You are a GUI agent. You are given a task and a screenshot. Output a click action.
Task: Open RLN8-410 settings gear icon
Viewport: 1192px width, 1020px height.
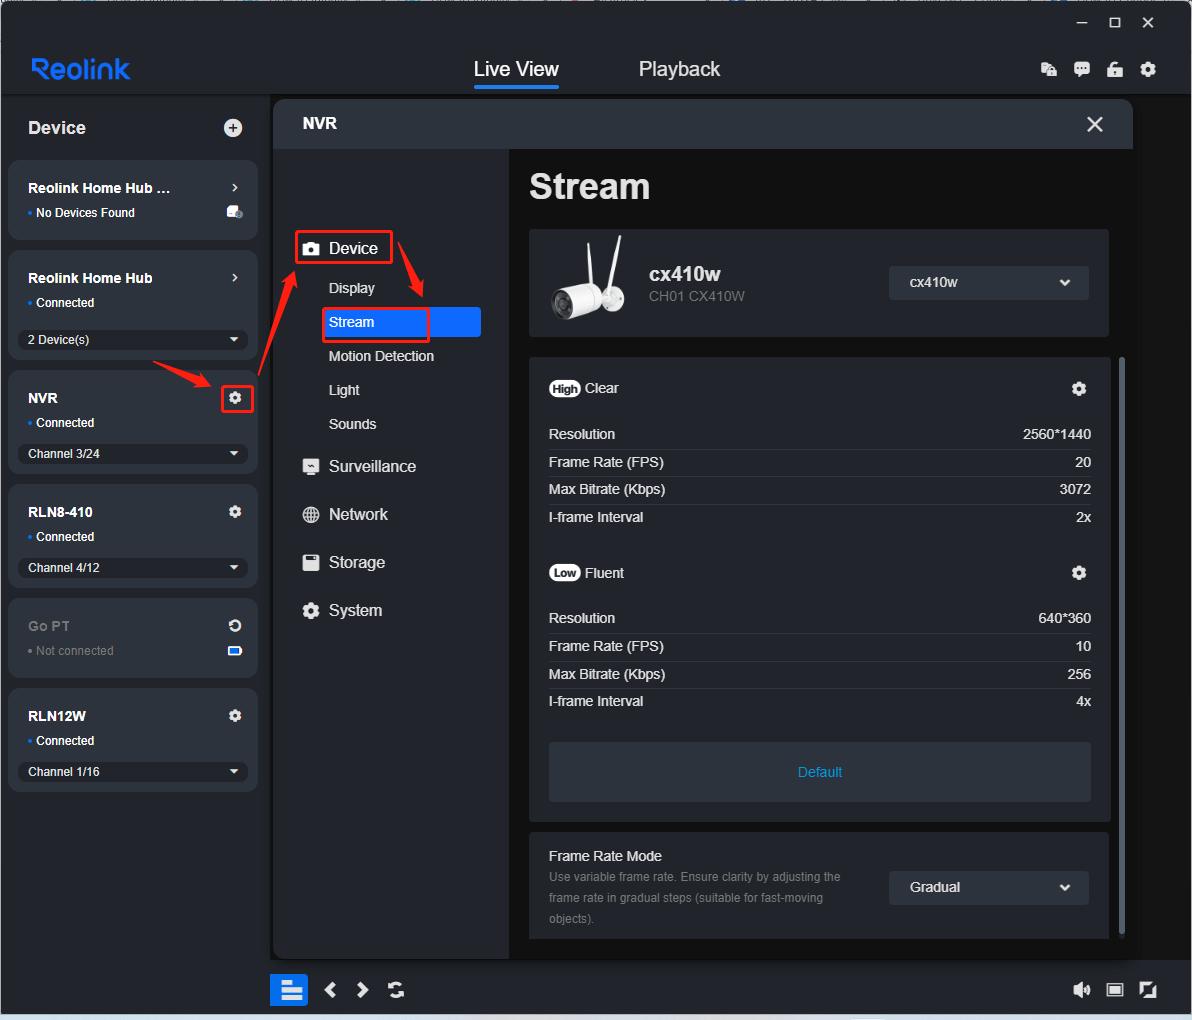point(235,512)
